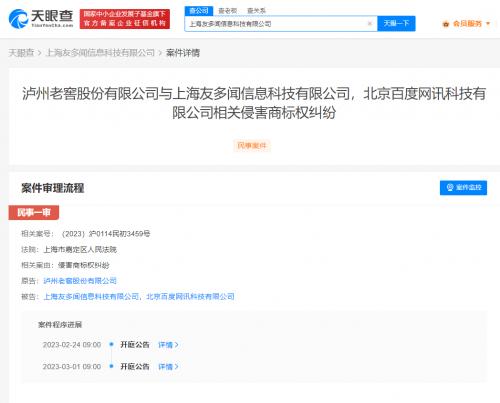Switch to the 查老板 search tab
500x403 pixels.
point(227,11)
